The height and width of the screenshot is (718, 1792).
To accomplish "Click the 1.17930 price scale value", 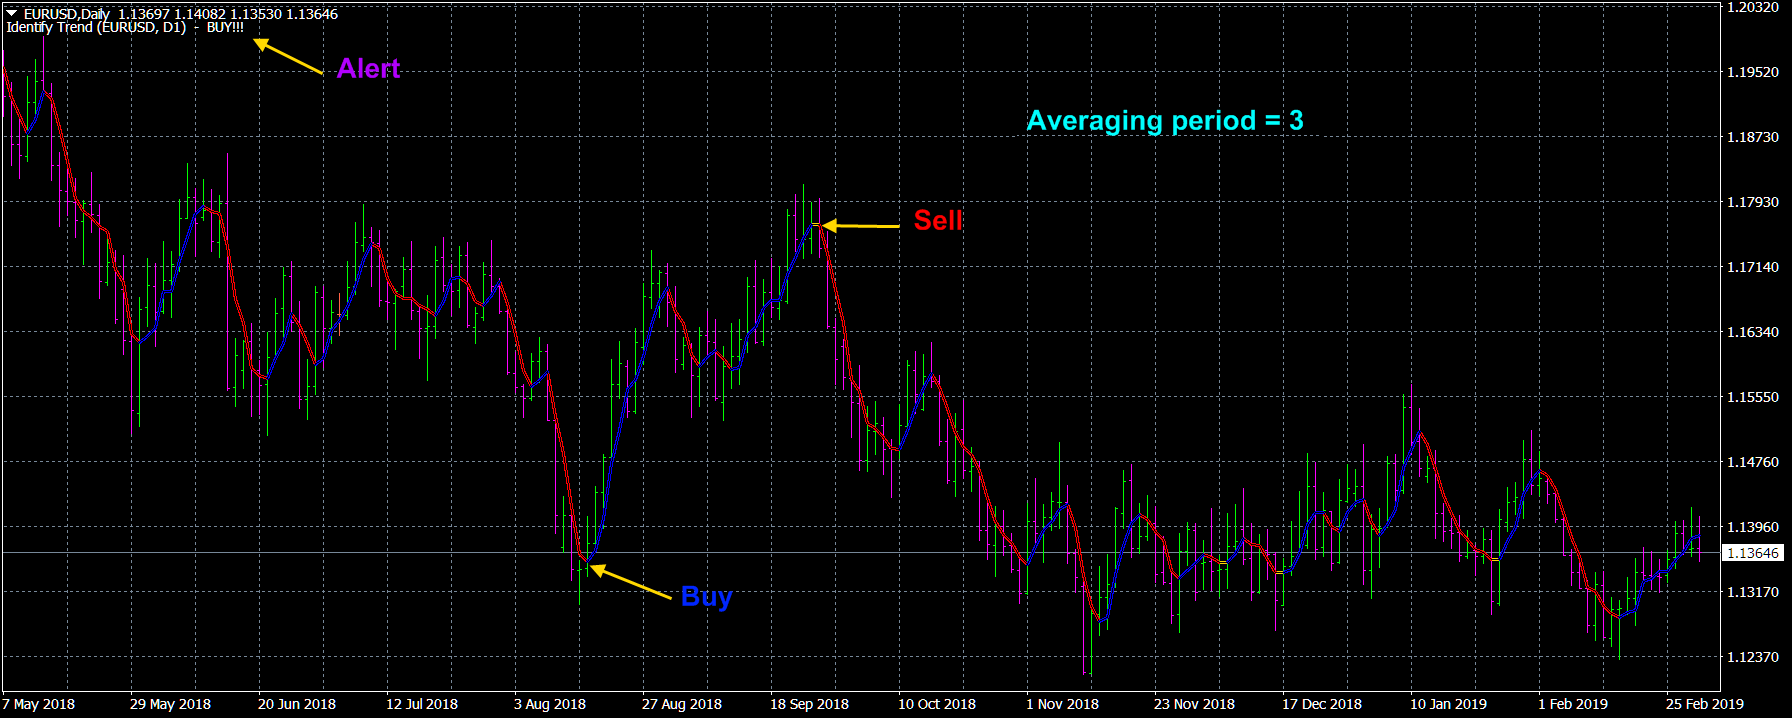I will (1754, 202).
